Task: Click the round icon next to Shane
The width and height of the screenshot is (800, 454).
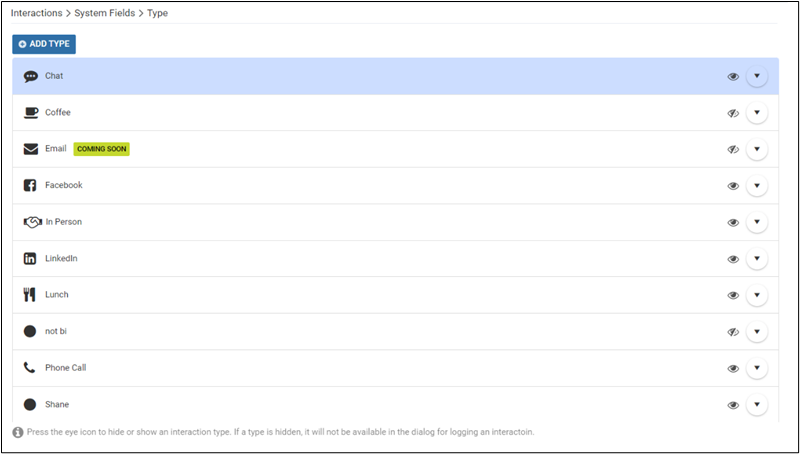Action: 30,405
